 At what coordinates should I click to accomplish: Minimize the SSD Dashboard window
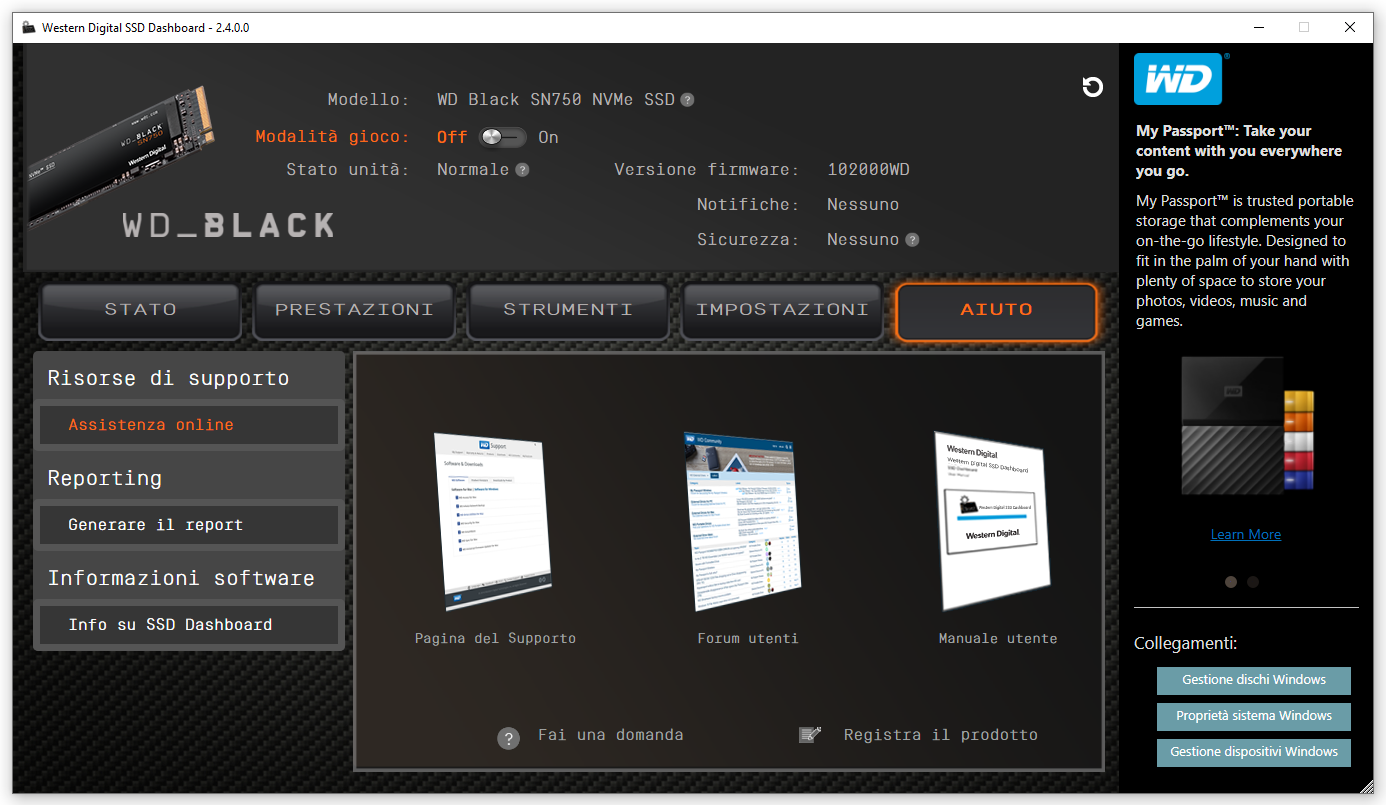click(1258, 28)
